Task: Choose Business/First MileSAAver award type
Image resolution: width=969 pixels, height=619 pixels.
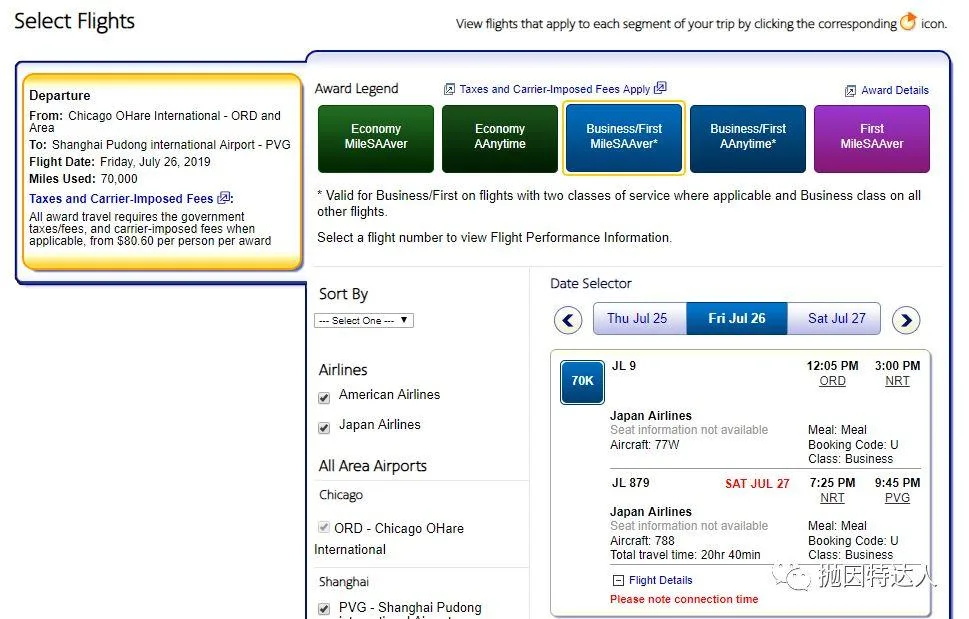Action: pos(624,138)
